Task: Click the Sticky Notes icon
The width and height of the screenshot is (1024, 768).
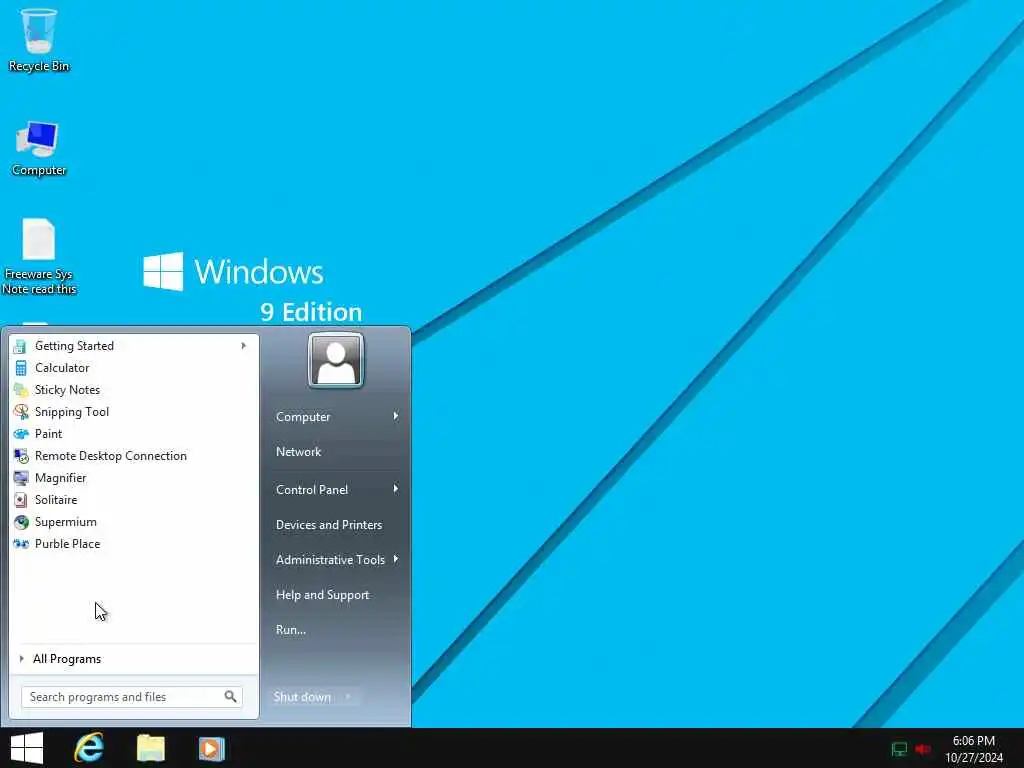Action: (x=20, y=390)
